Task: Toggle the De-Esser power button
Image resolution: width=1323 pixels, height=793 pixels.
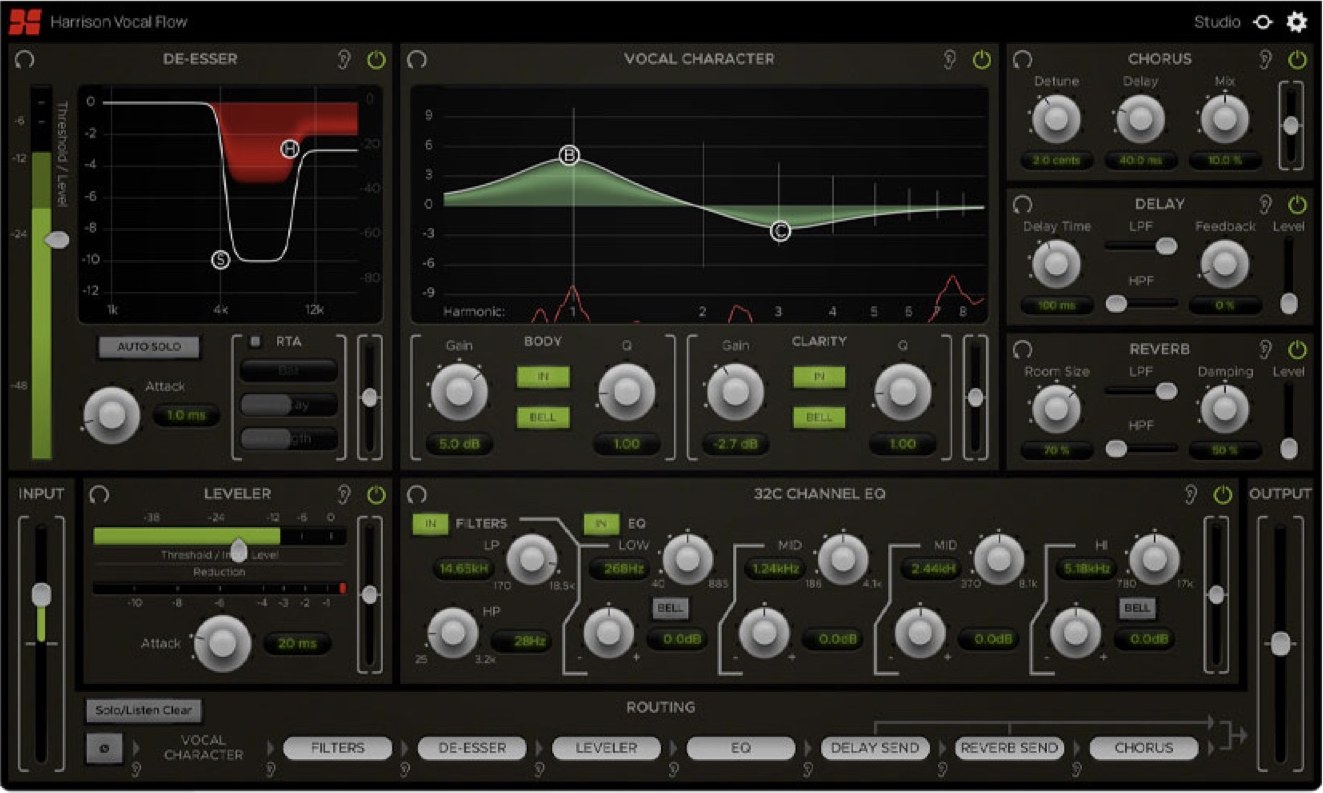Action: coord(376,60)
